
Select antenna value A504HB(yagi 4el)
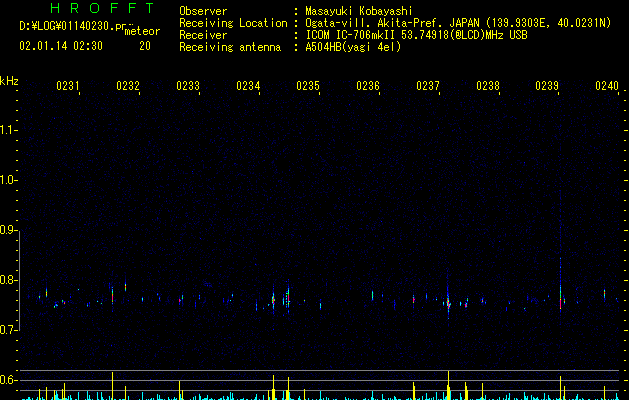(x=353, y=47)
